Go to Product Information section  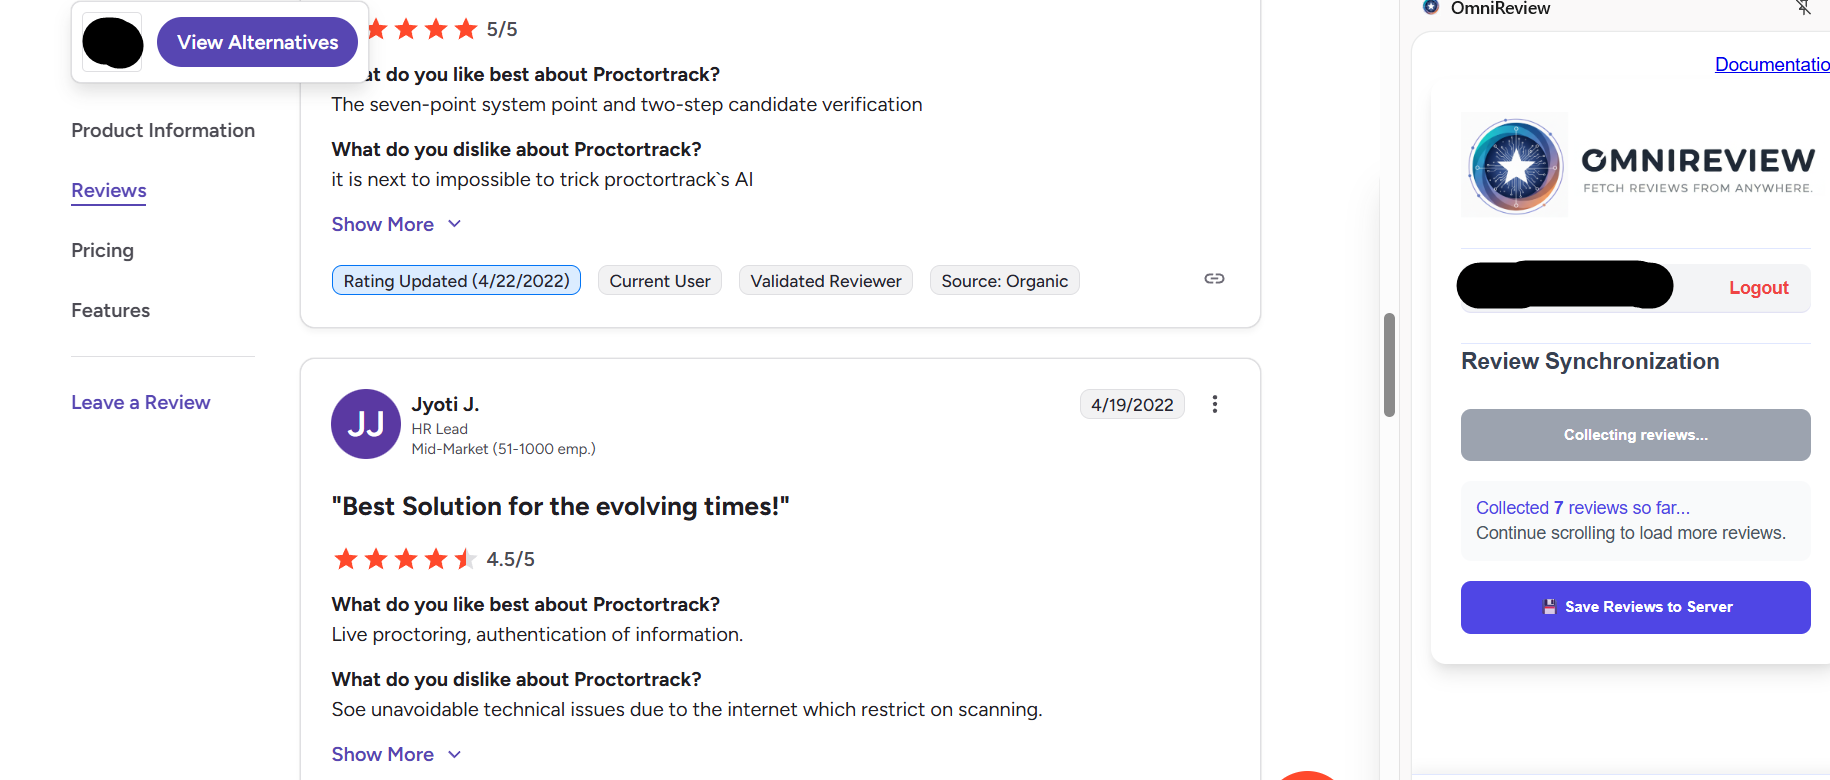(163, 130)
